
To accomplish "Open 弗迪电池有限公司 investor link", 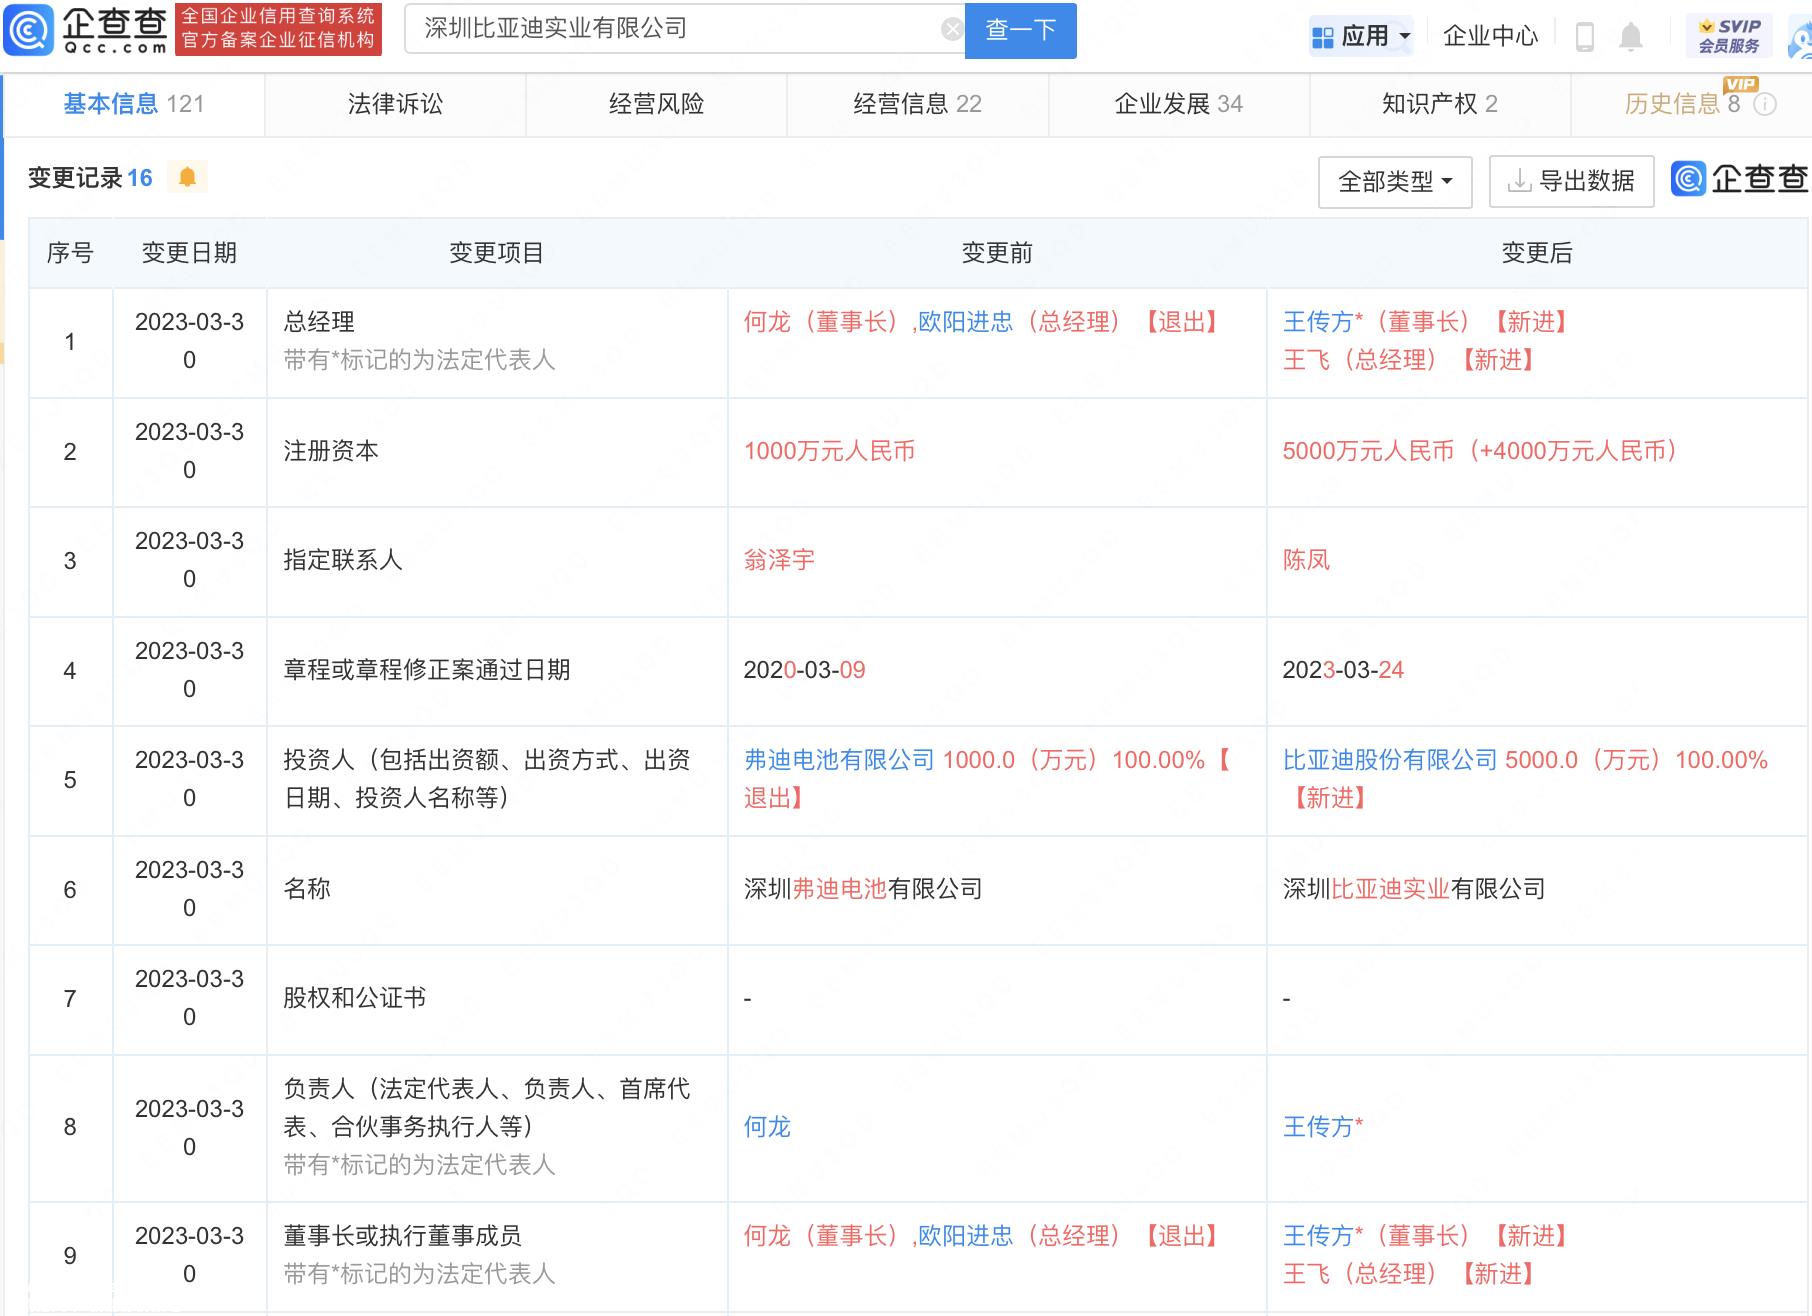I will pos(839,760).
